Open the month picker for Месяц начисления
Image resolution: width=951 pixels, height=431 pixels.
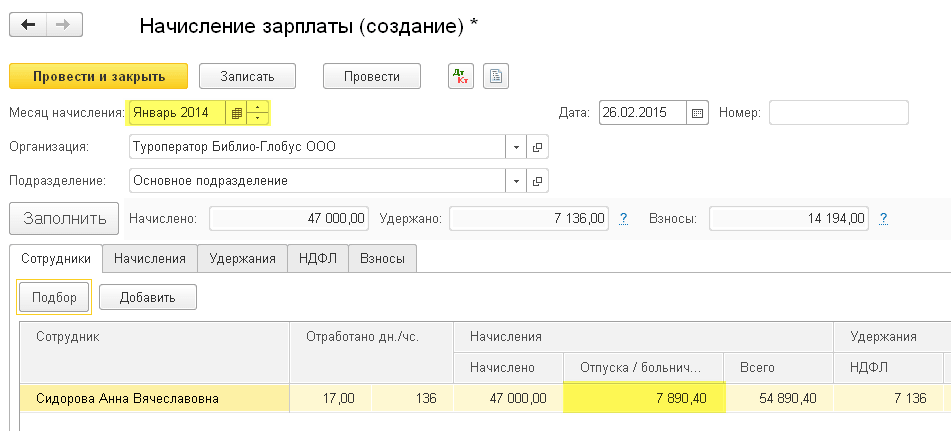tap(236, 113)
